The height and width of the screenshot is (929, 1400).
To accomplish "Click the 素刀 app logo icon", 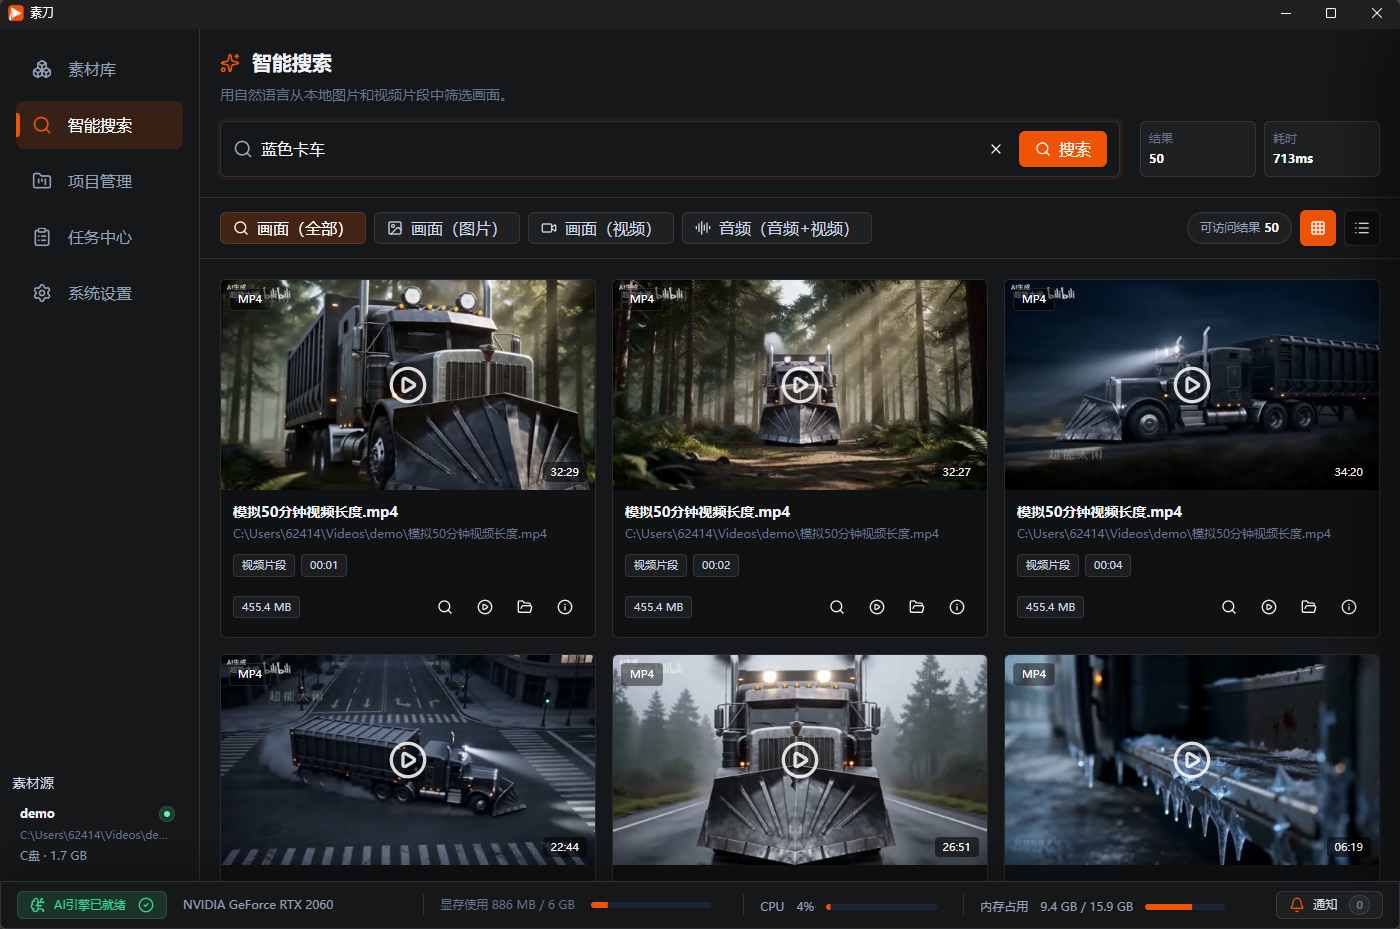I will [15, 13].
